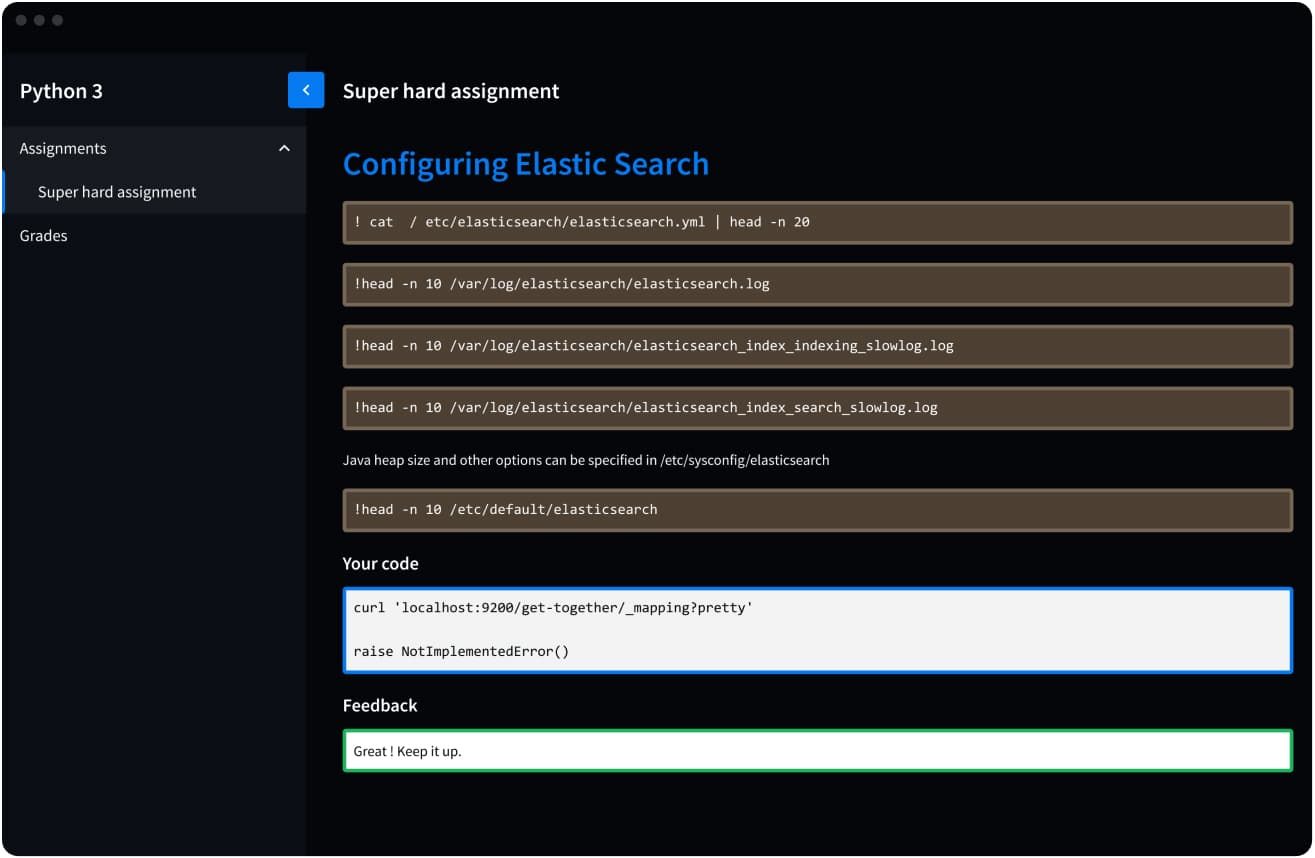Collapse the Assignments section chevron

[284, 148]
